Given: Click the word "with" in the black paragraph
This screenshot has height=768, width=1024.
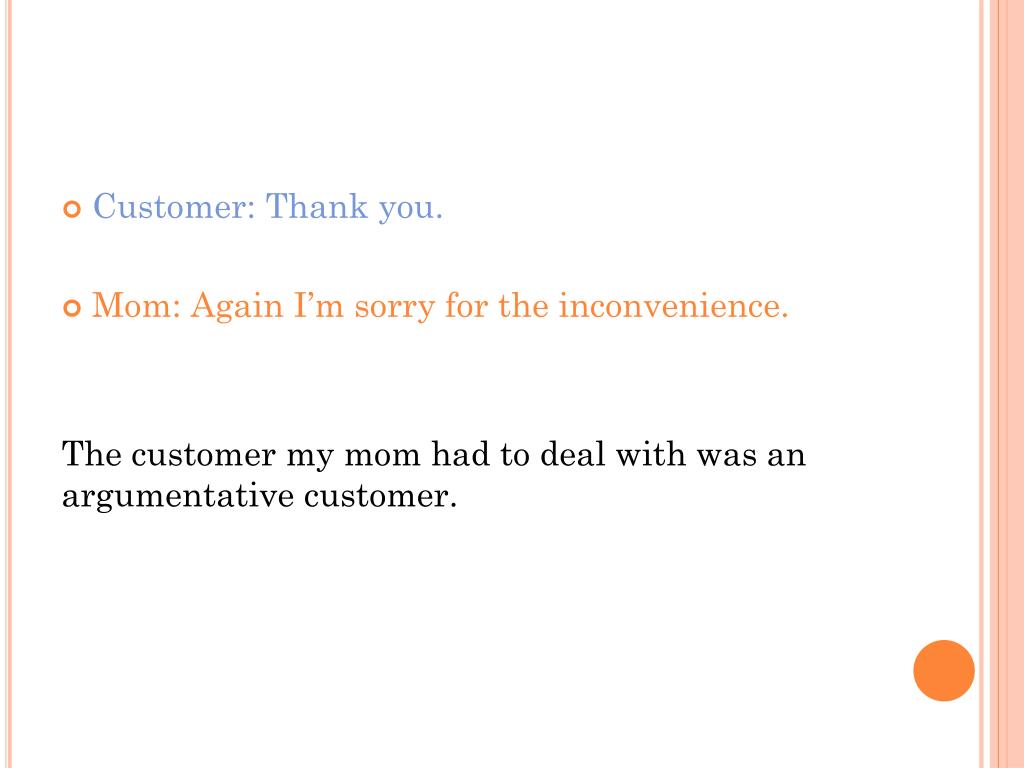Looking at the screenshot, I should click(x=650, y=454).
